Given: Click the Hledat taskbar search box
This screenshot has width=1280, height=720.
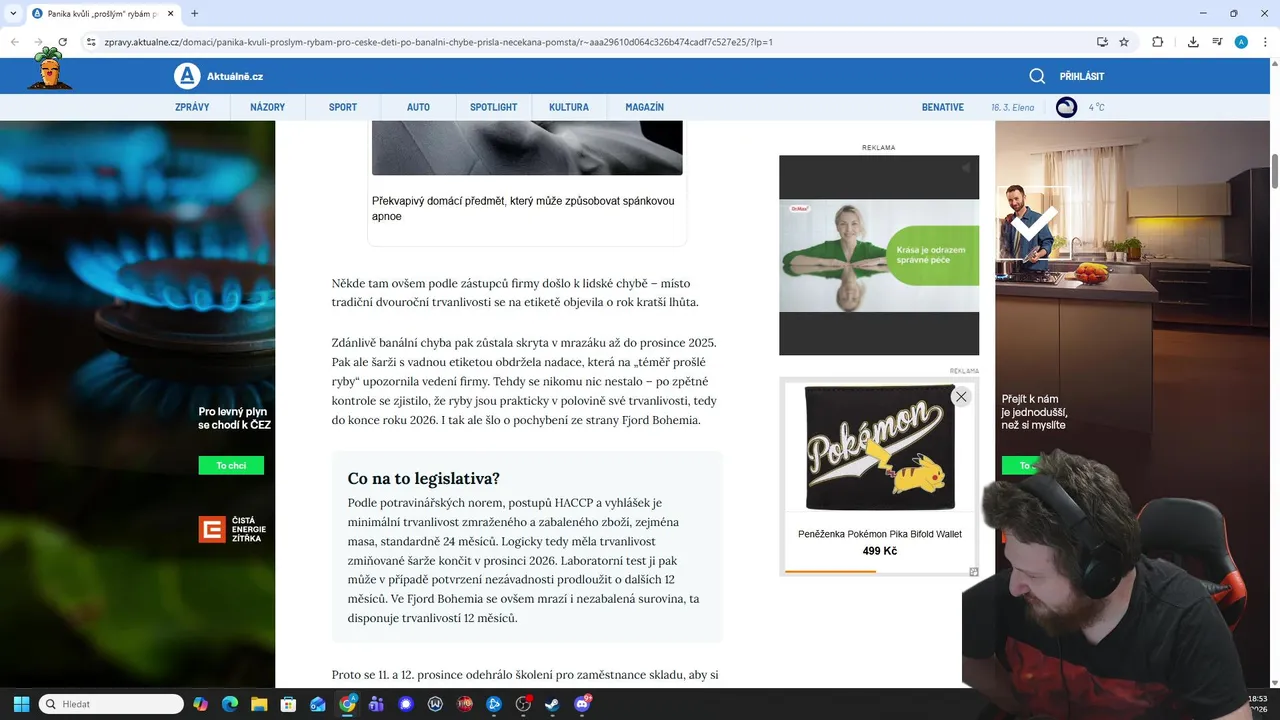Looking at the screenshot, I should coord(111,704).
